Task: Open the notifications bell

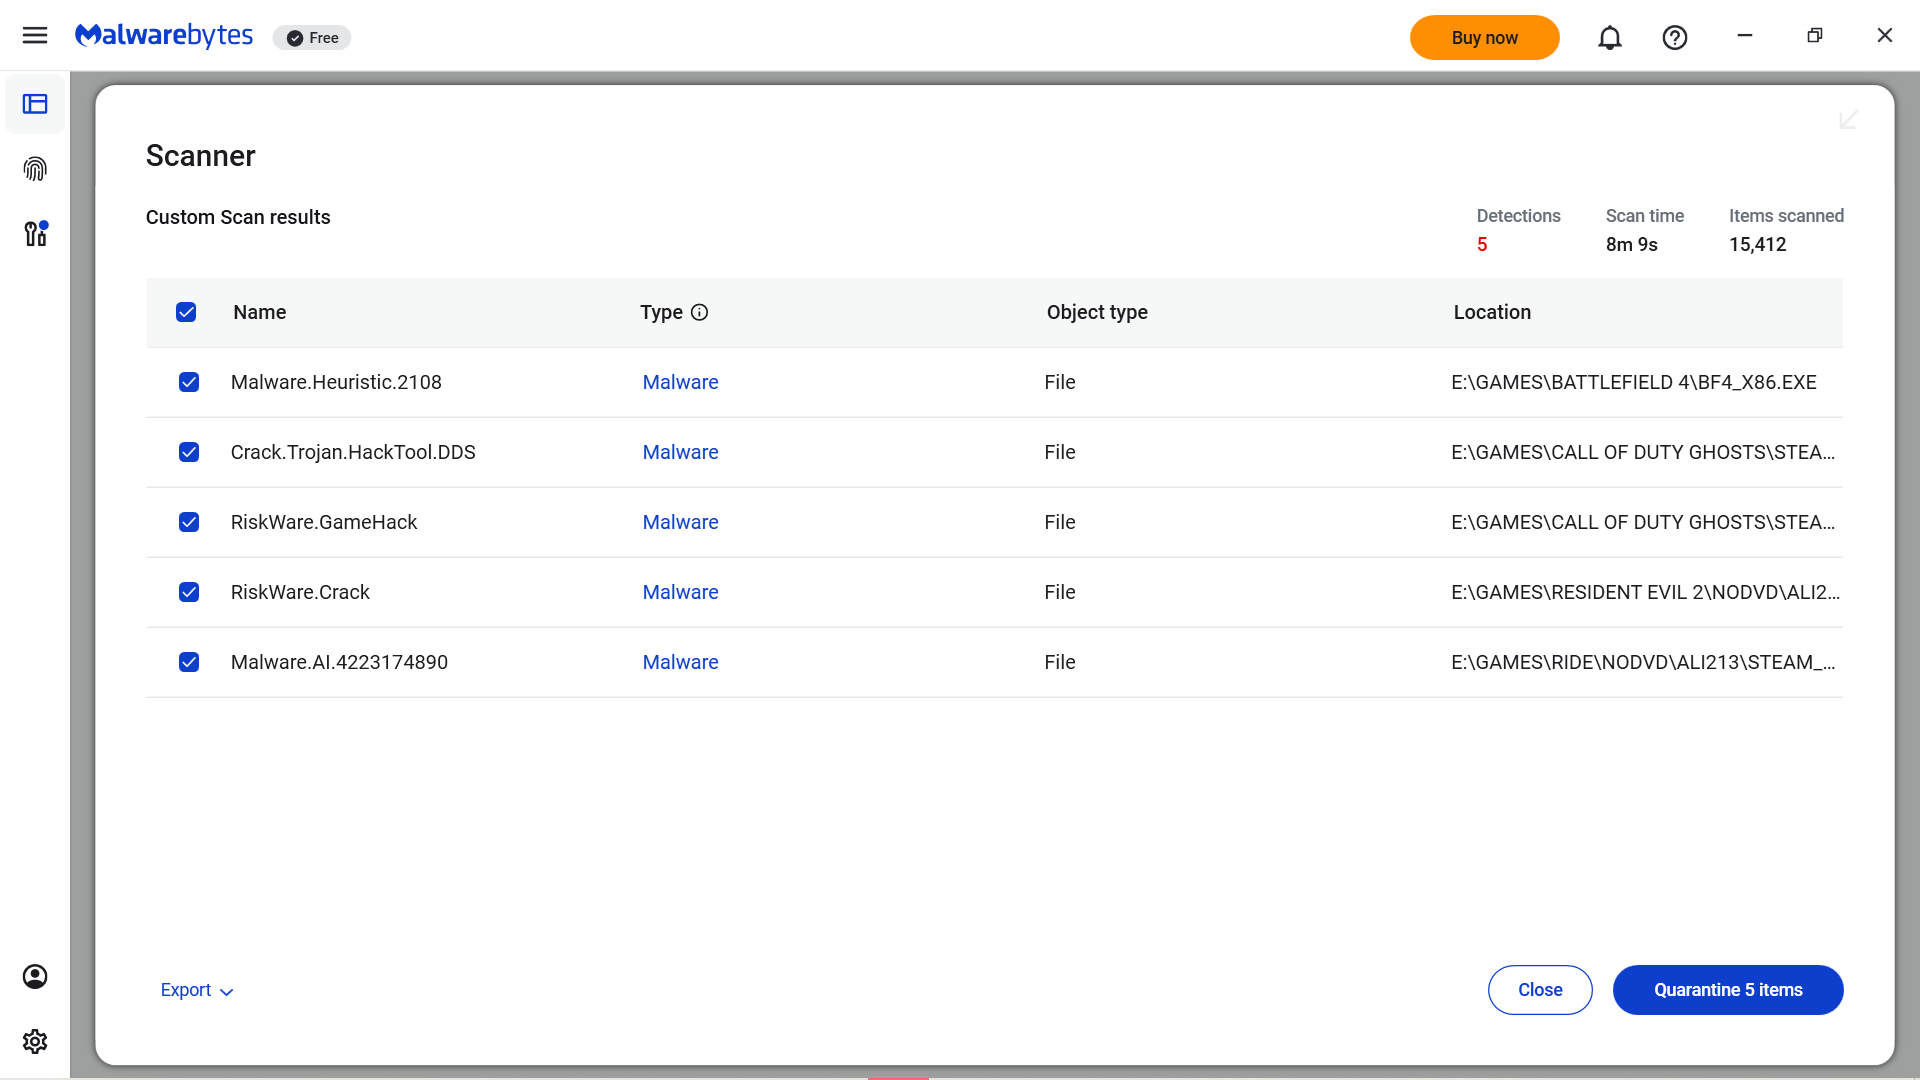Action: click(1610, 38)
